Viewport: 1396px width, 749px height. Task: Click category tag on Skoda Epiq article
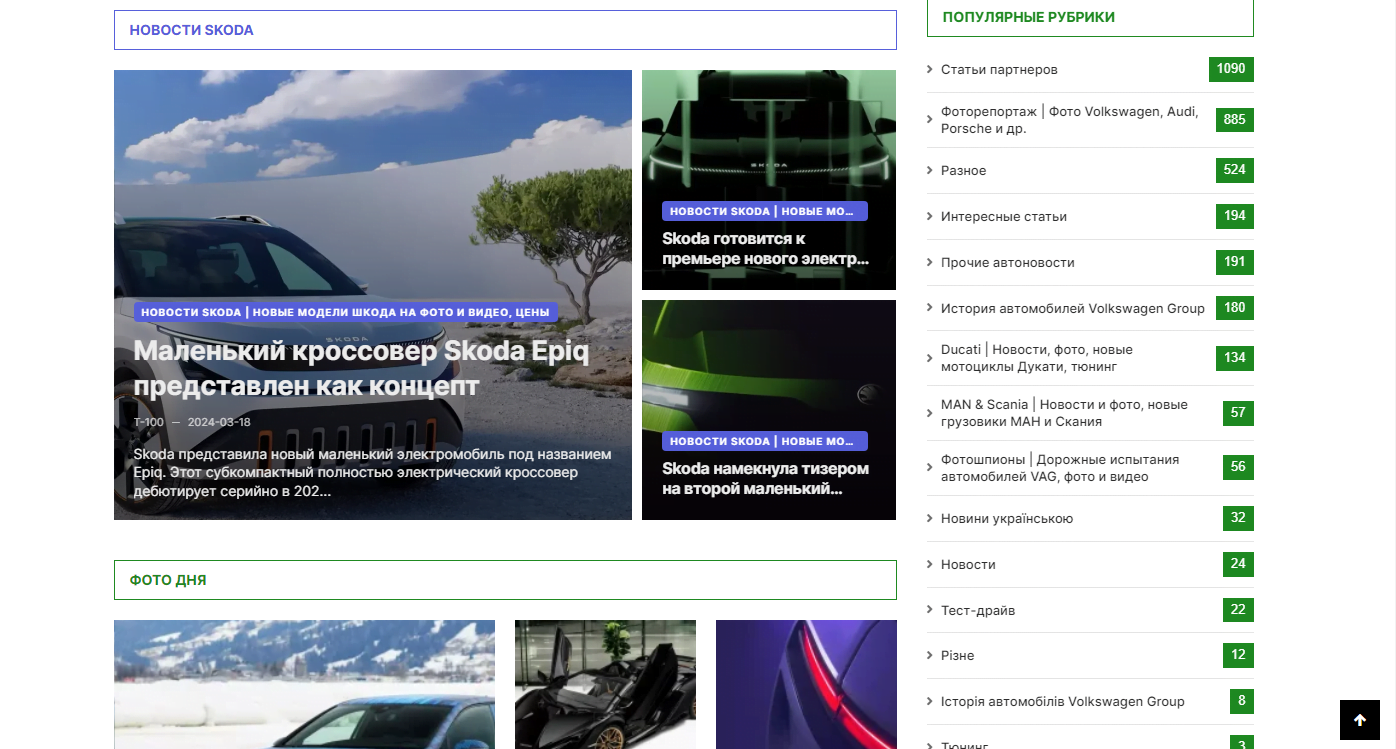345,312
